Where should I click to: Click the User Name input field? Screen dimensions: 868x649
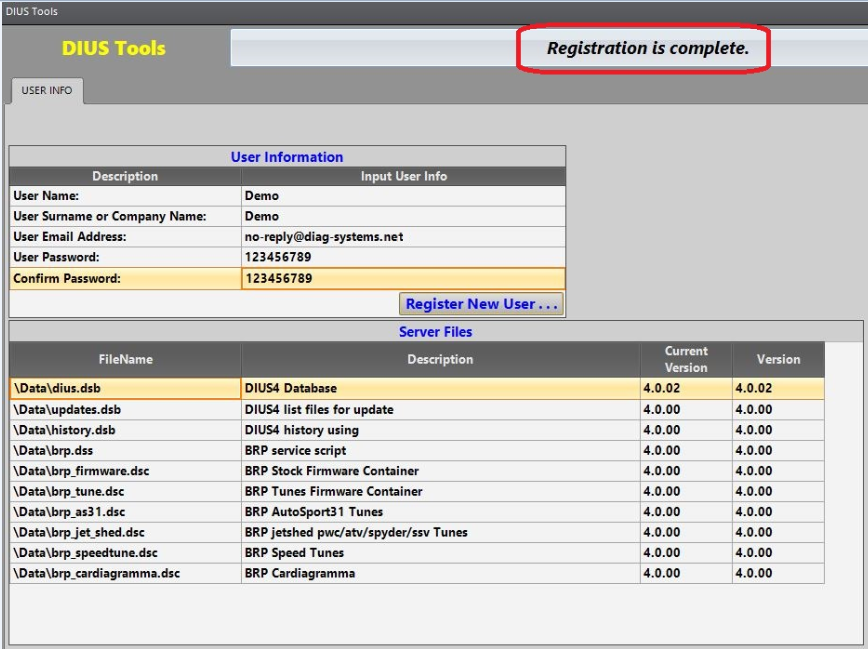[402, 196]
